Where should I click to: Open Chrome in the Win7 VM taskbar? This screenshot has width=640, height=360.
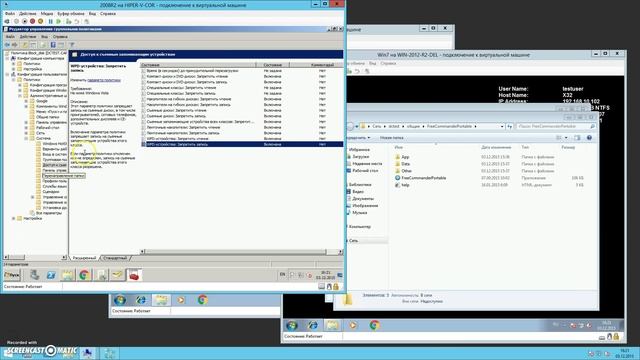(x=375, y=325)
